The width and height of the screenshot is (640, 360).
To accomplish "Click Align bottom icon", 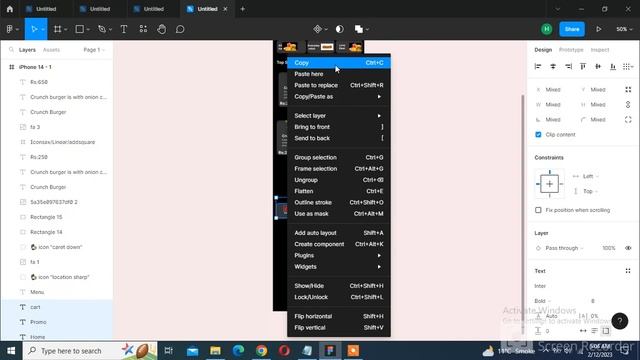I will pyautogui.click(x=613, y=67).
